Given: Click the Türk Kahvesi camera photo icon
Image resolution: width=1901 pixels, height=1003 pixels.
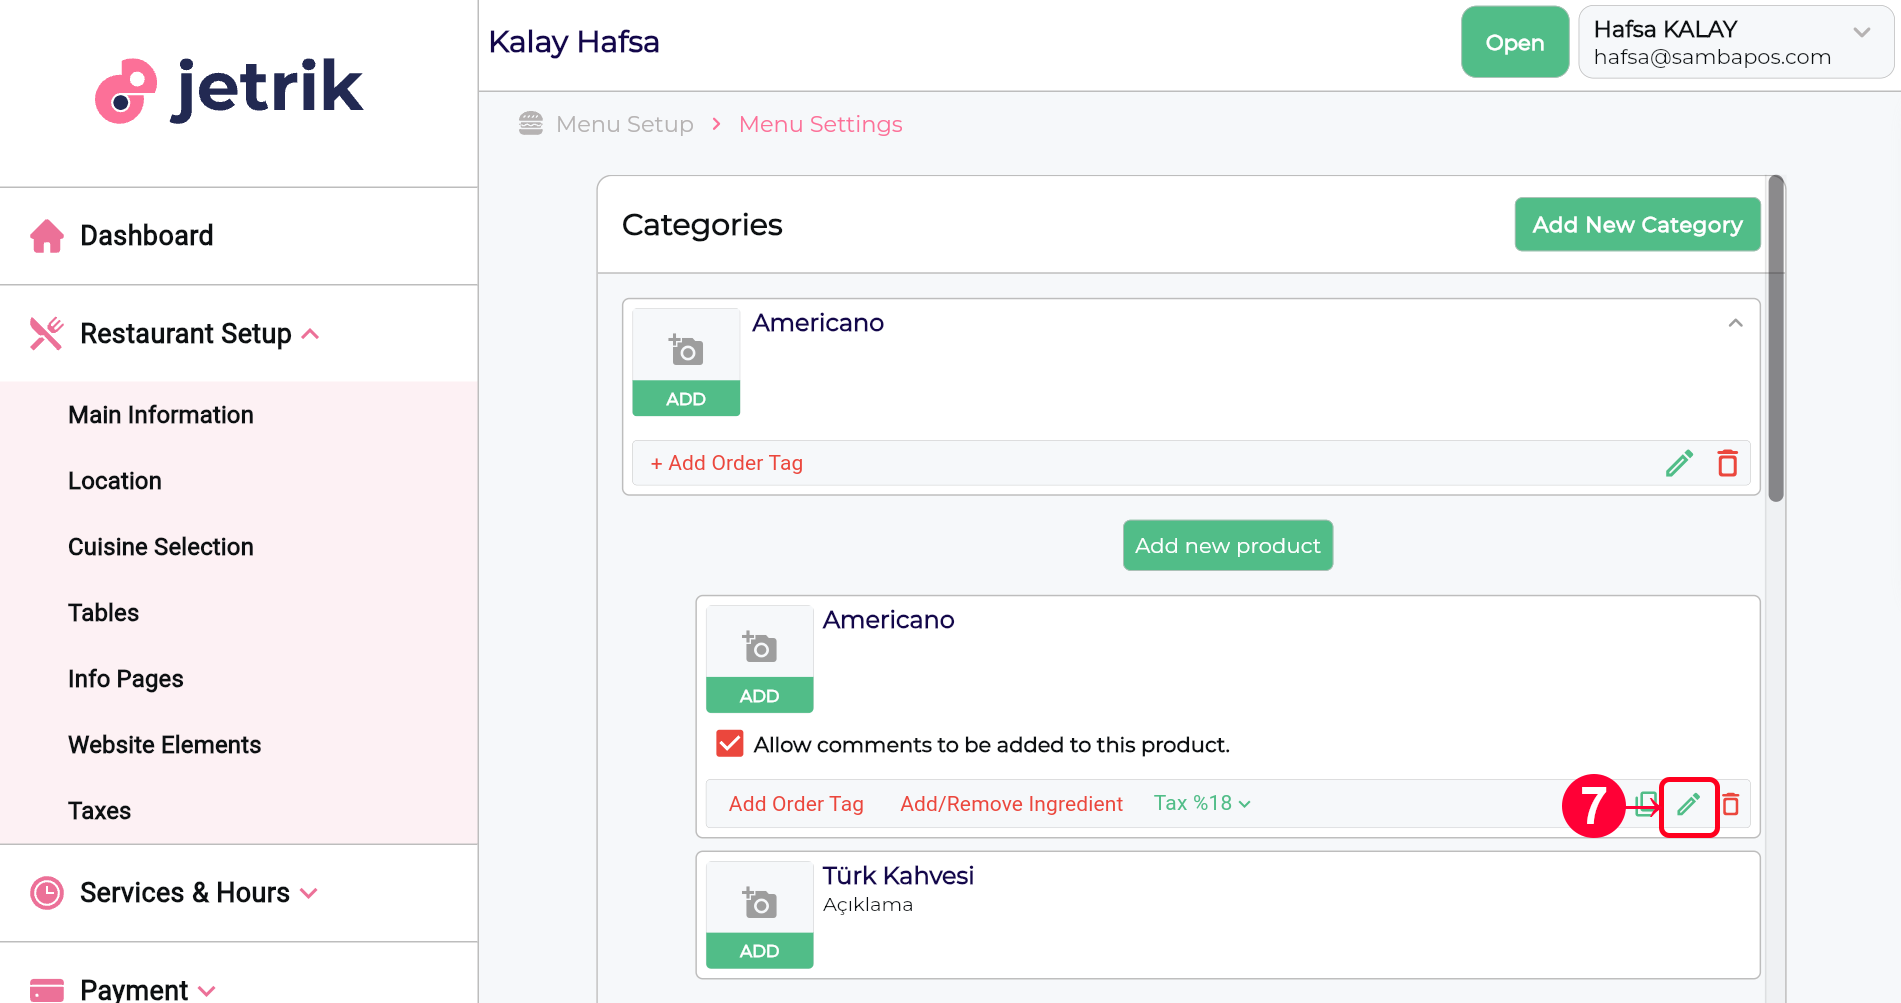Looking at the screenshot, I should [759, 902].
